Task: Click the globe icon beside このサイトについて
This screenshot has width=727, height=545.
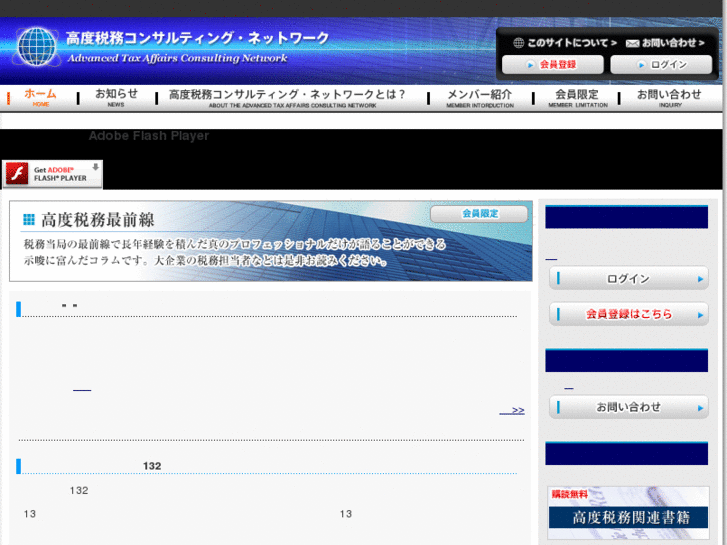Action: point(518,43)
